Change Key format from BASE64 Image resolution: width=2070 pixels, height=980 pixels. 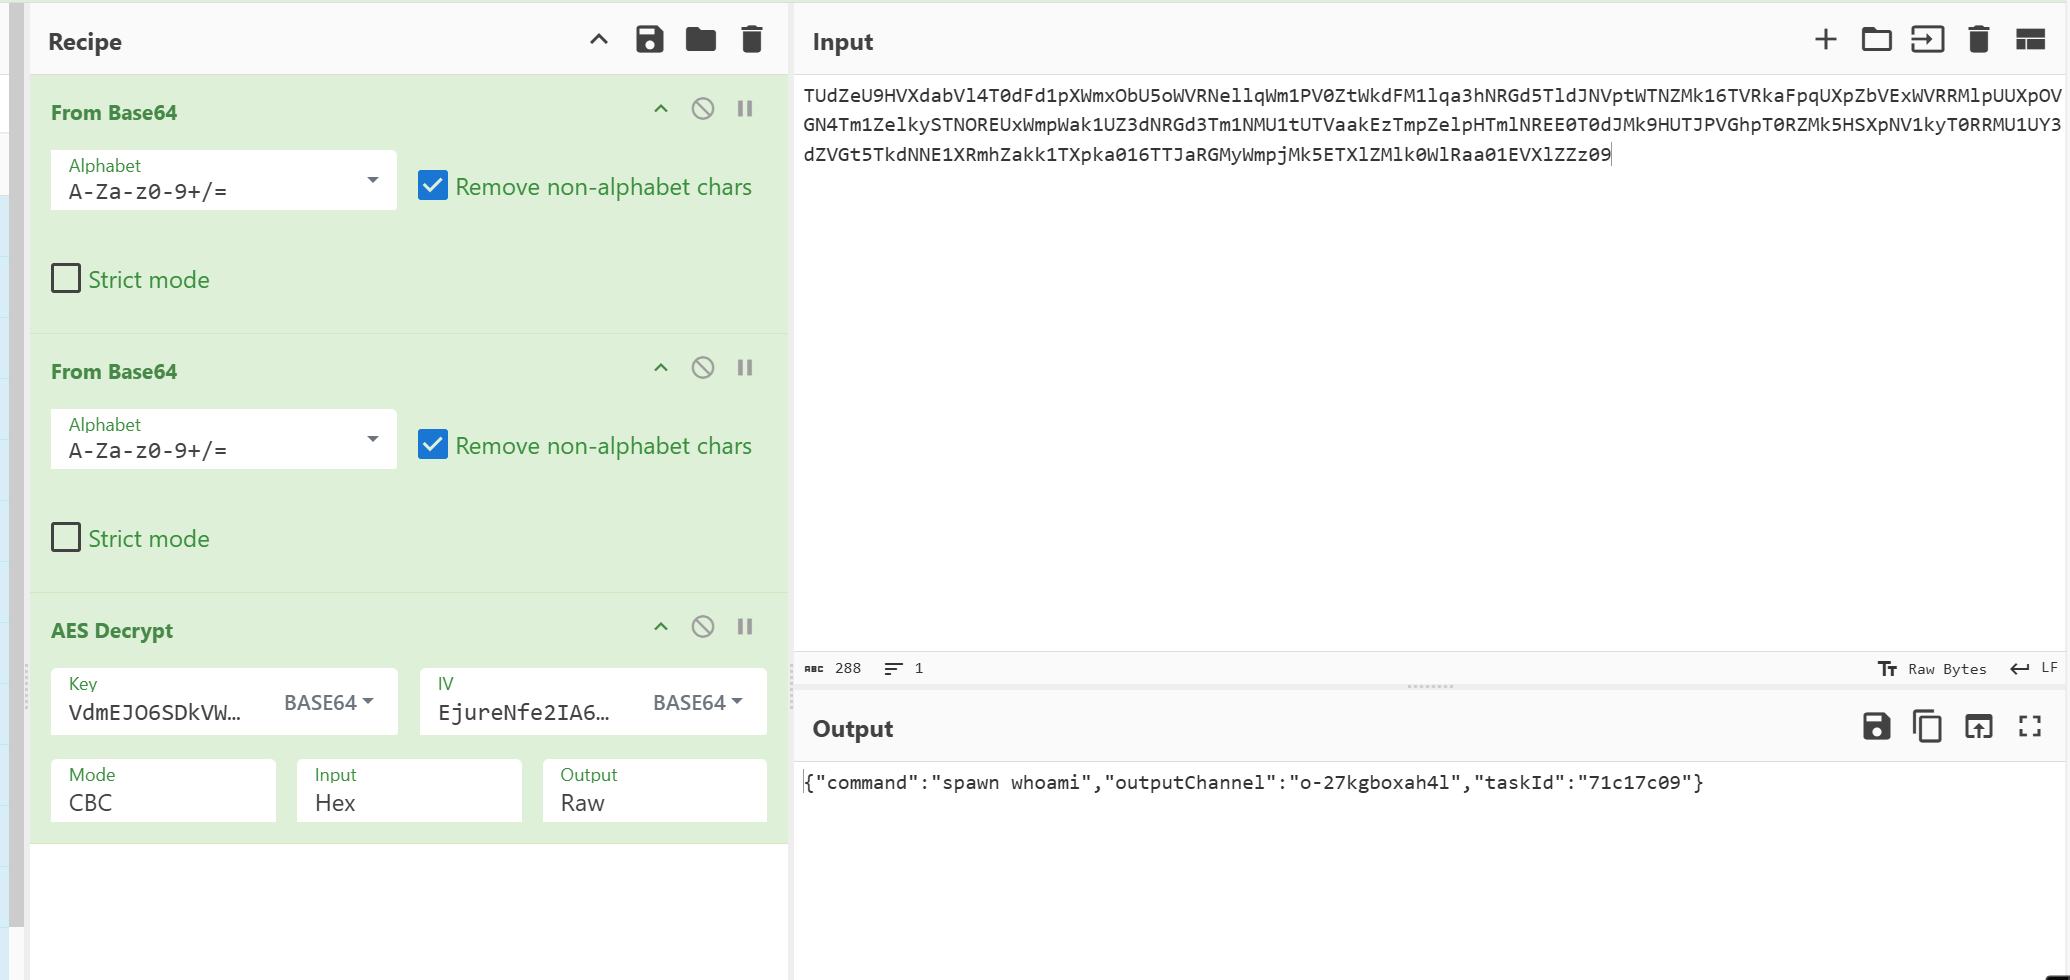(328, 703)
